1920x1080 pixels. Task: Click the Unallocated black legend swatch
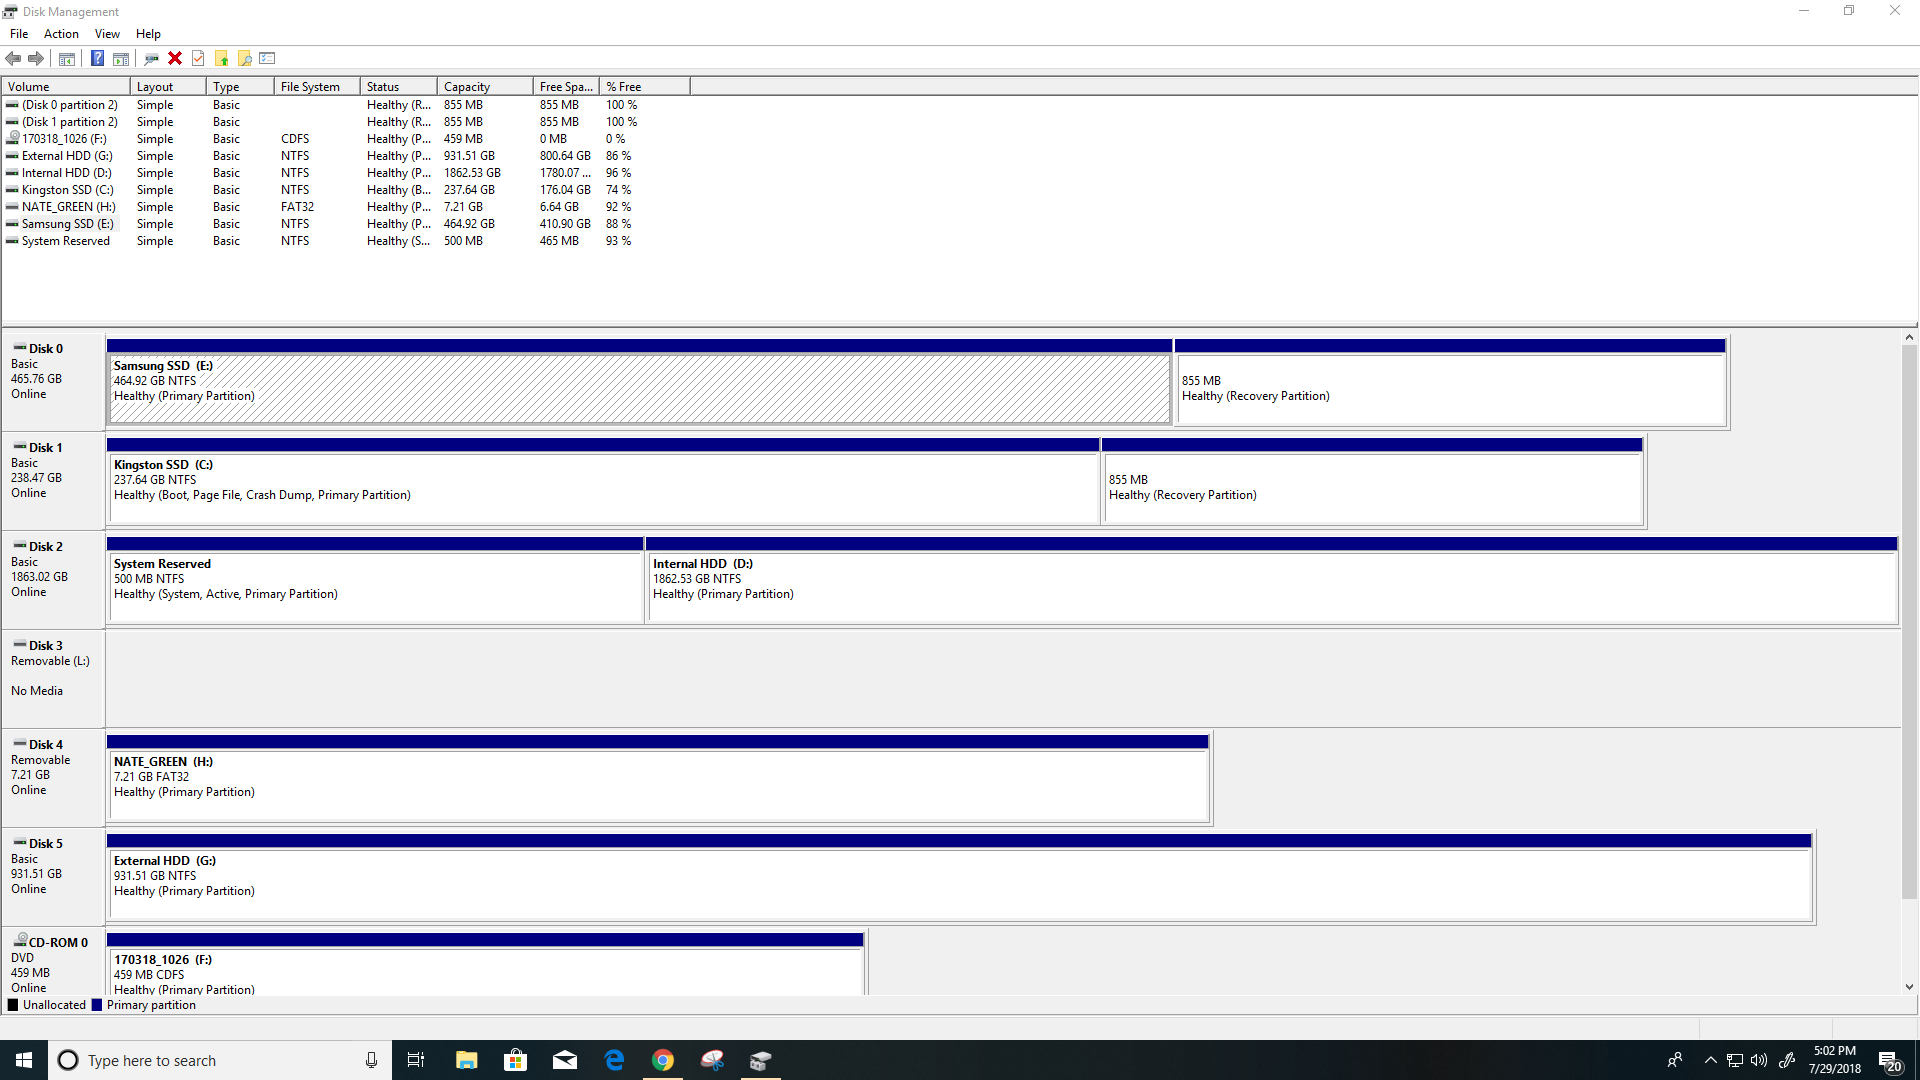point(13,1005)
